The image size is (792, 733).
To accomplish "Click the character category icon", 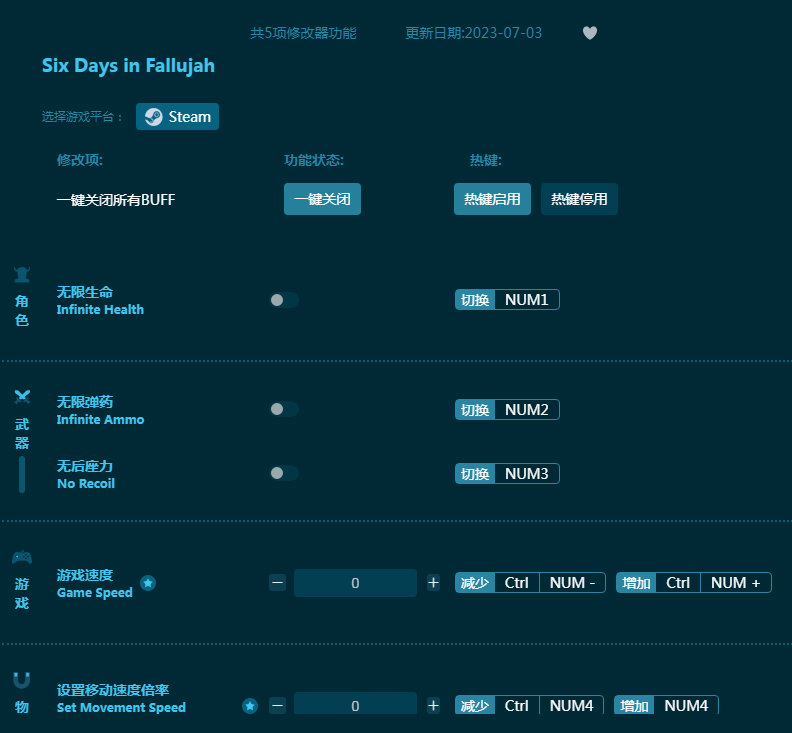I will 22,274.
